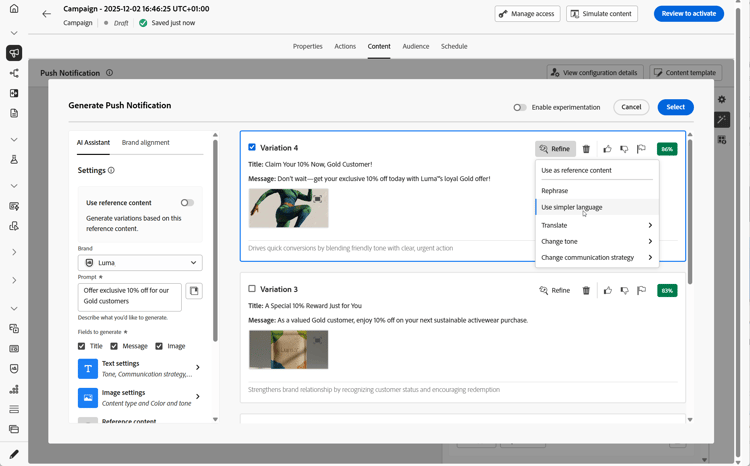Open the Actions tab
The height and width of the screenshot is (466, 750).
click(345, 46)
